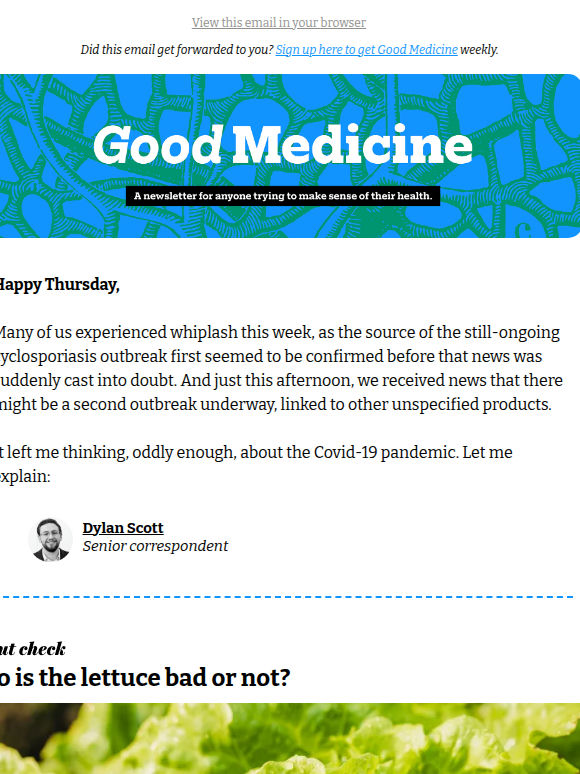This screenshot has height=774, width=580.
Task: Click the blue dashed divider line
Action: pyautogui.click(x=288, y=597)
